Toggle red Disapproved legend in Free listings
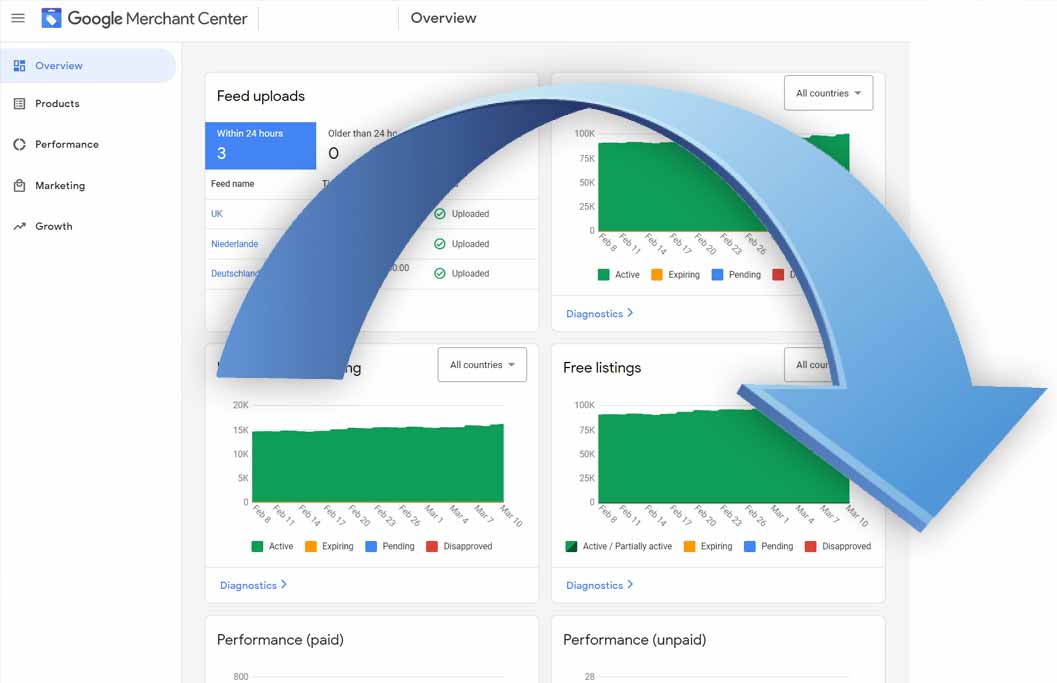Viewport: 1057px width, 683px height. click(811, 547)
